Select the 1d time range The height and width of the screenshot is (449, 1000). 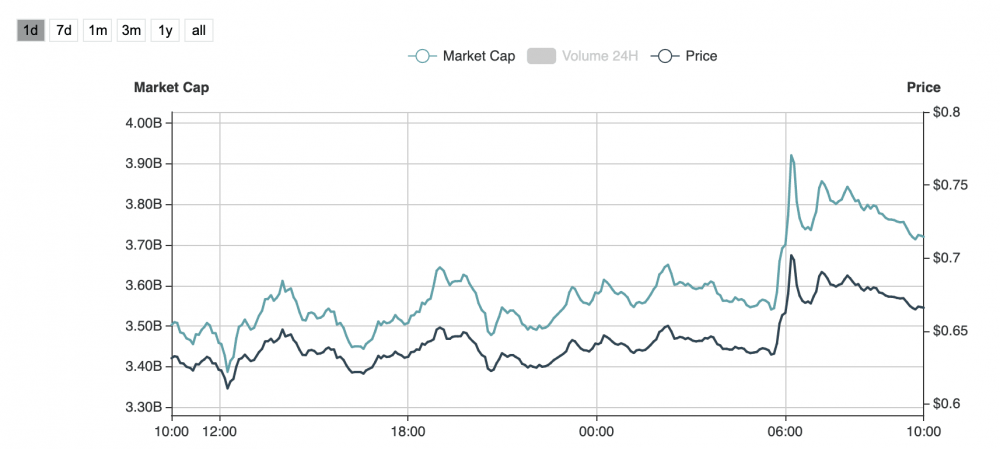(x=30, y=30)
